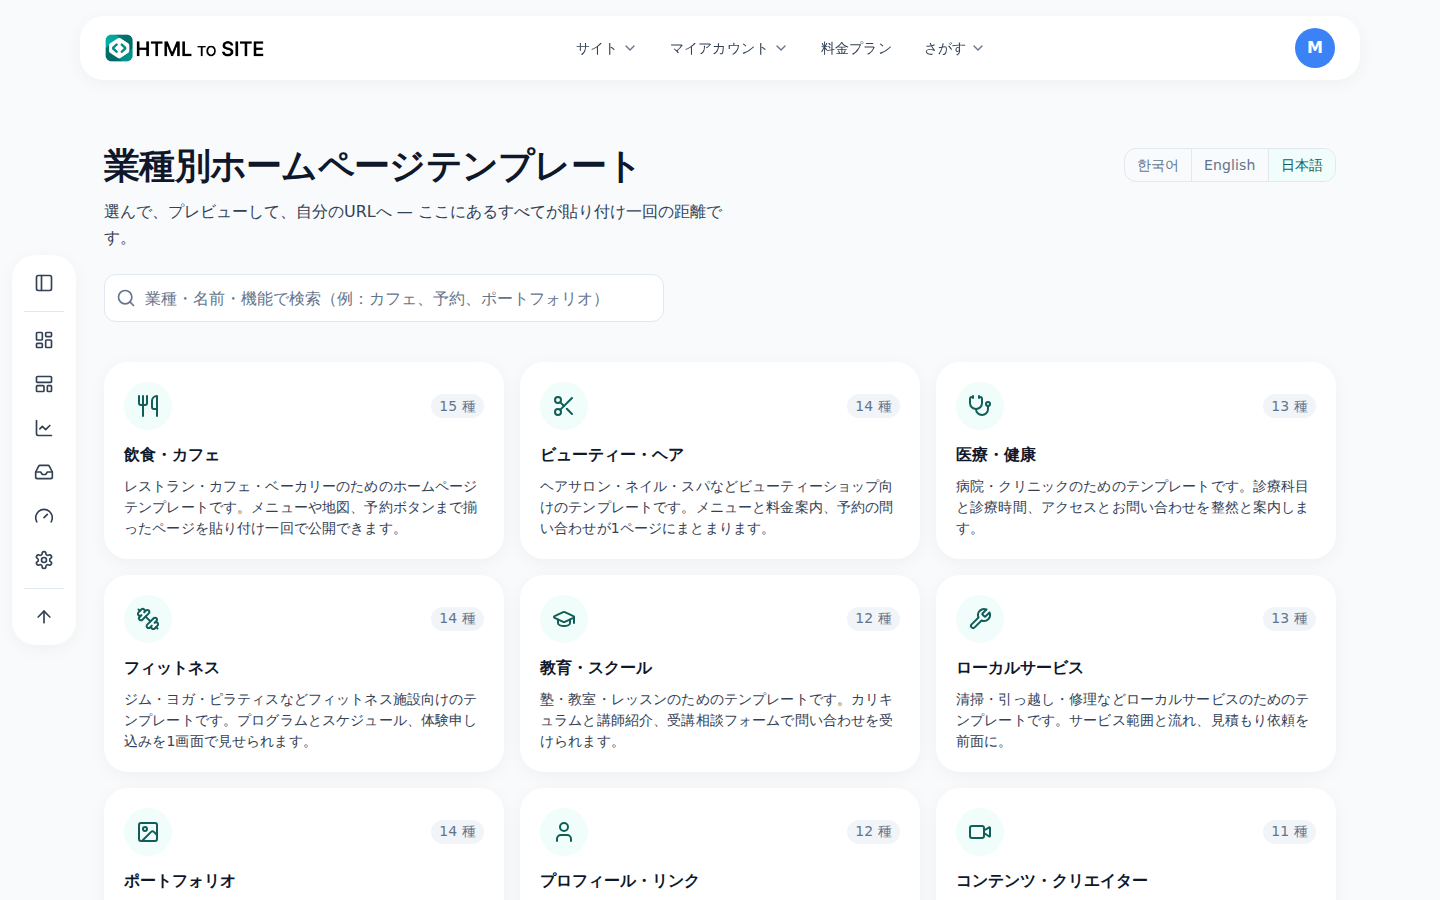Screen dimensions: 1440x900
Task: Click the フィットネス description text
Action: click(302, 720)
